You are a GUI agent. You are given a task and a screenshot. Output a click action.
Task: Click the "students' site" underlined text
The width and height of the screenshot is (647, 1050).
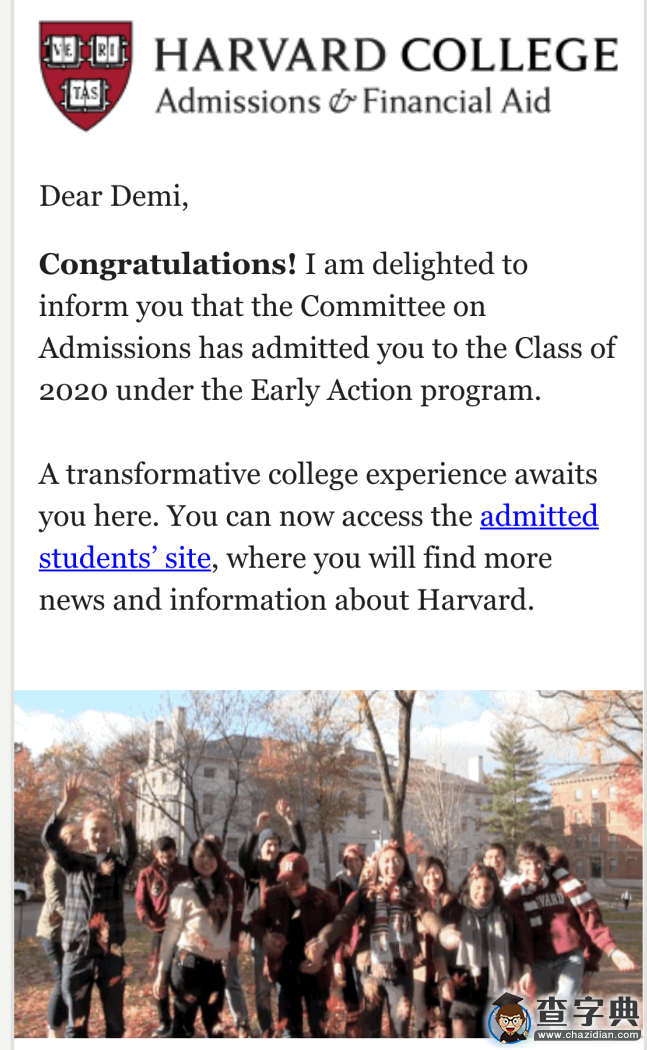point(125,558)
